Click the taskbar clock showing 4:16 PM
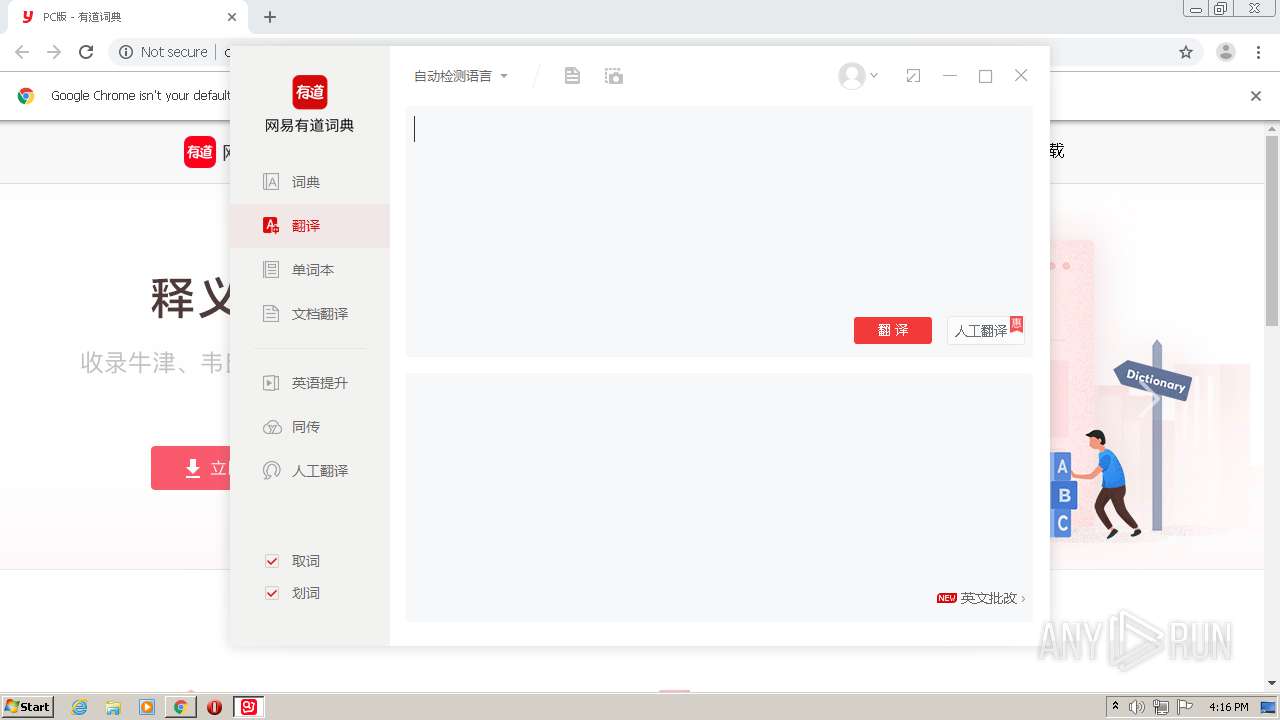This screenshot has height=720, width=1280. (1228, 707)
